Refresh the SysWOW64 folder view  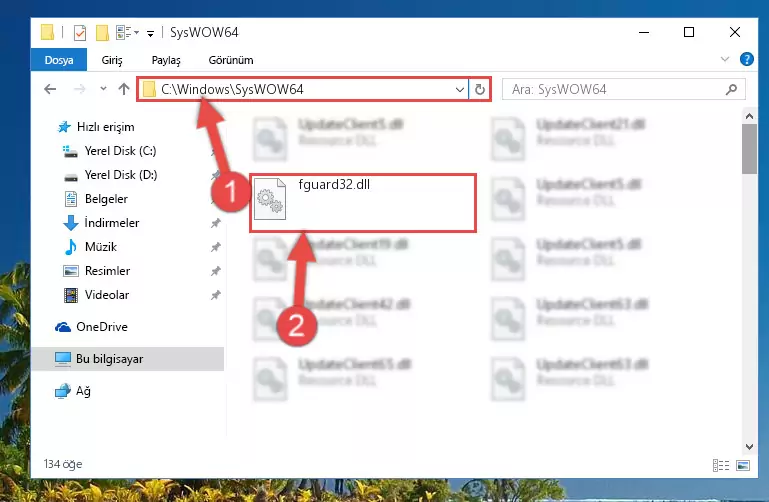point(480,89)
